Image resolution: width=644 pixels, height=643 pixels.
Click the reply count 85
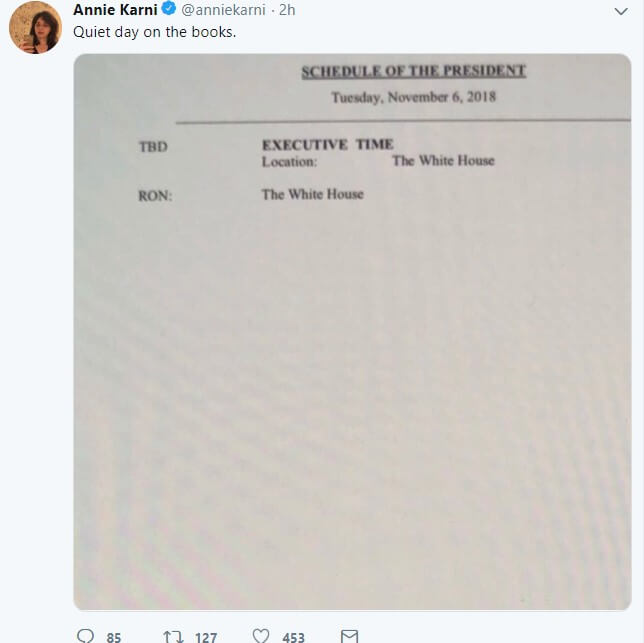(113, 637)
